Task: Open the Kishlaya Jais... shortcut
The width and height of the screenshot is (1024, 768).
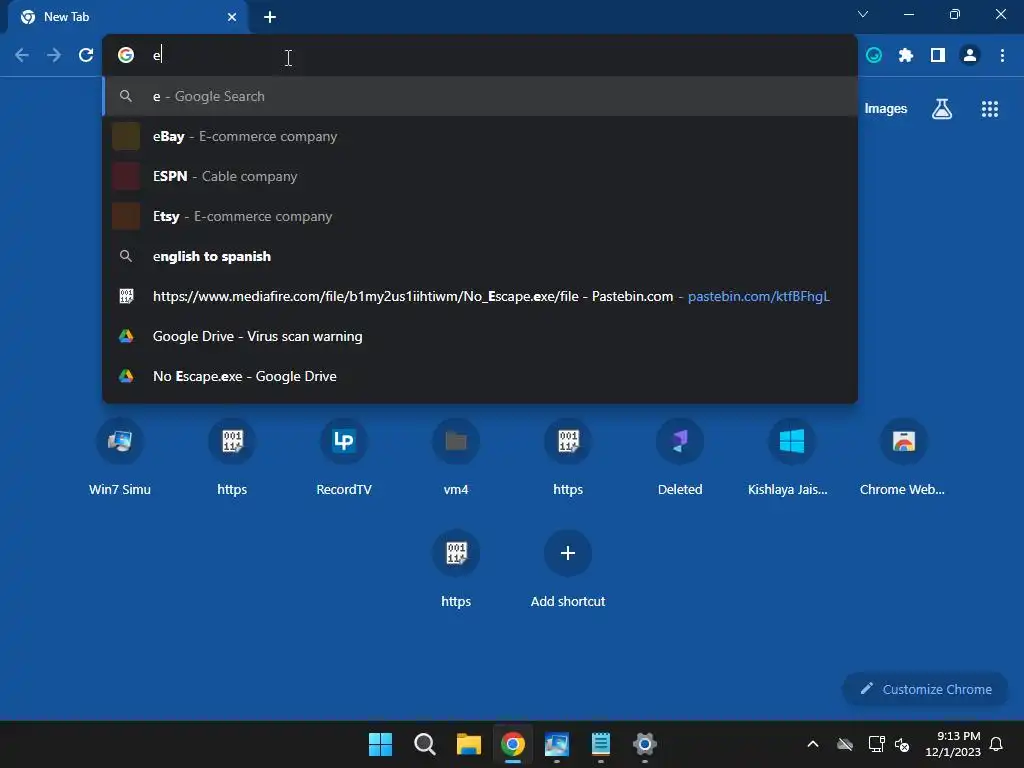Action: 792,456
